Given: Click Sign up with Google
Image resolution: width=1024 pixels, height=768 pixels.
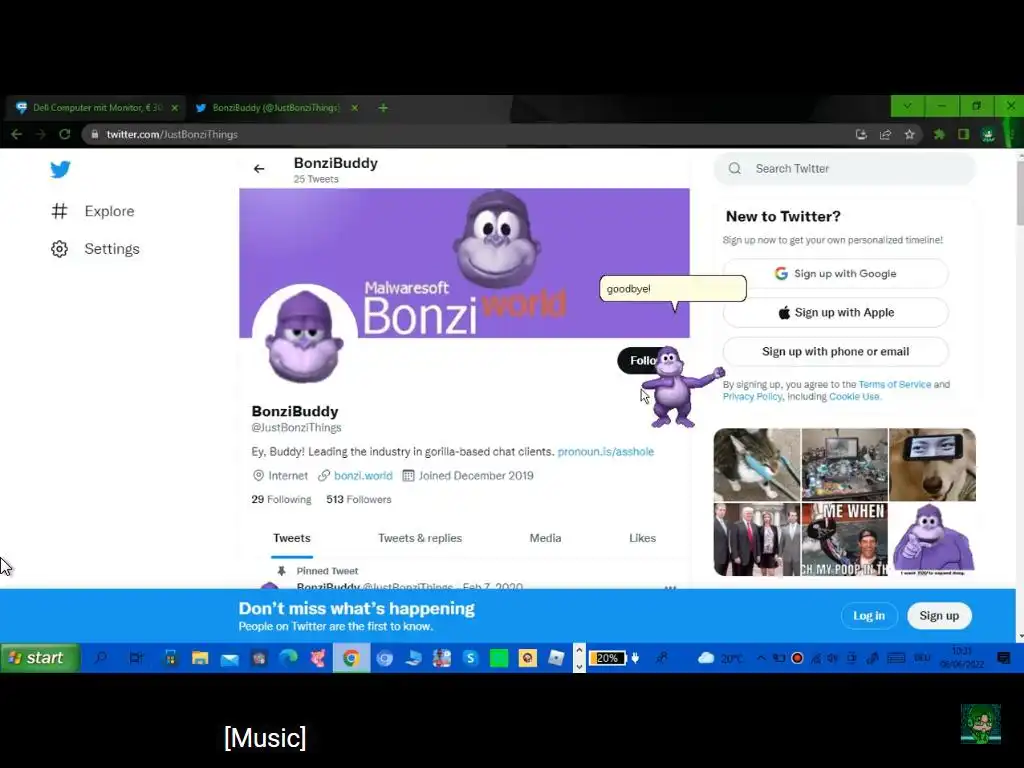Looking at the screenshot, I should click(x=835, y=274).
